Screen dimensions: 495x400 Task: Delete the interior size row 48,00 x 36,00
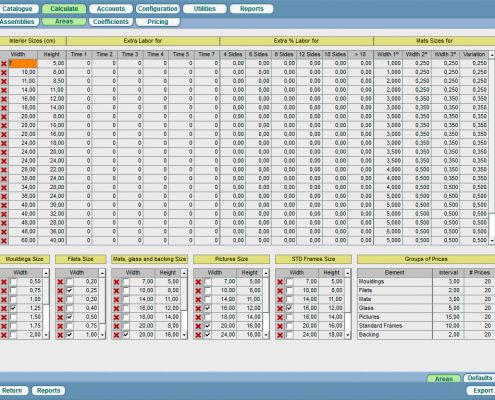pyautogui.click(x=4, y=232)
